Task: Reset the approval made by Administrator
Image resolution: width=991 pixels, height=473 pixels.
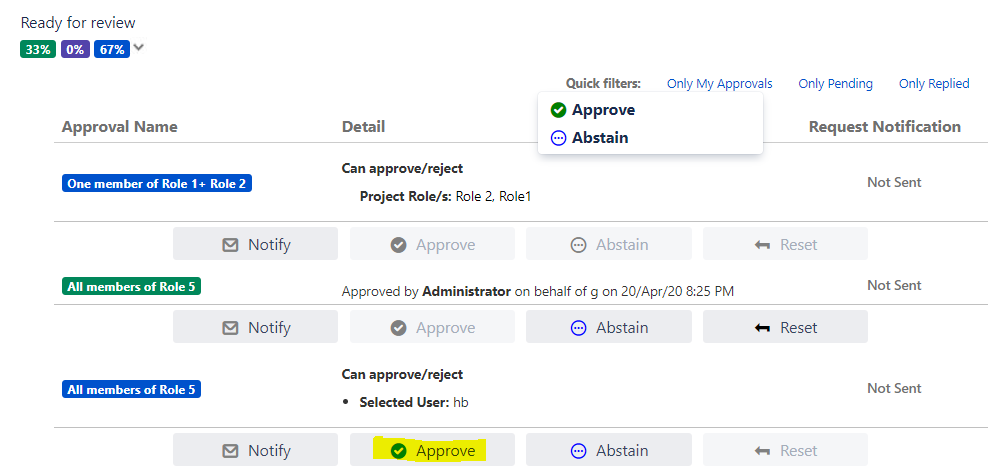Action: (785, 328)
